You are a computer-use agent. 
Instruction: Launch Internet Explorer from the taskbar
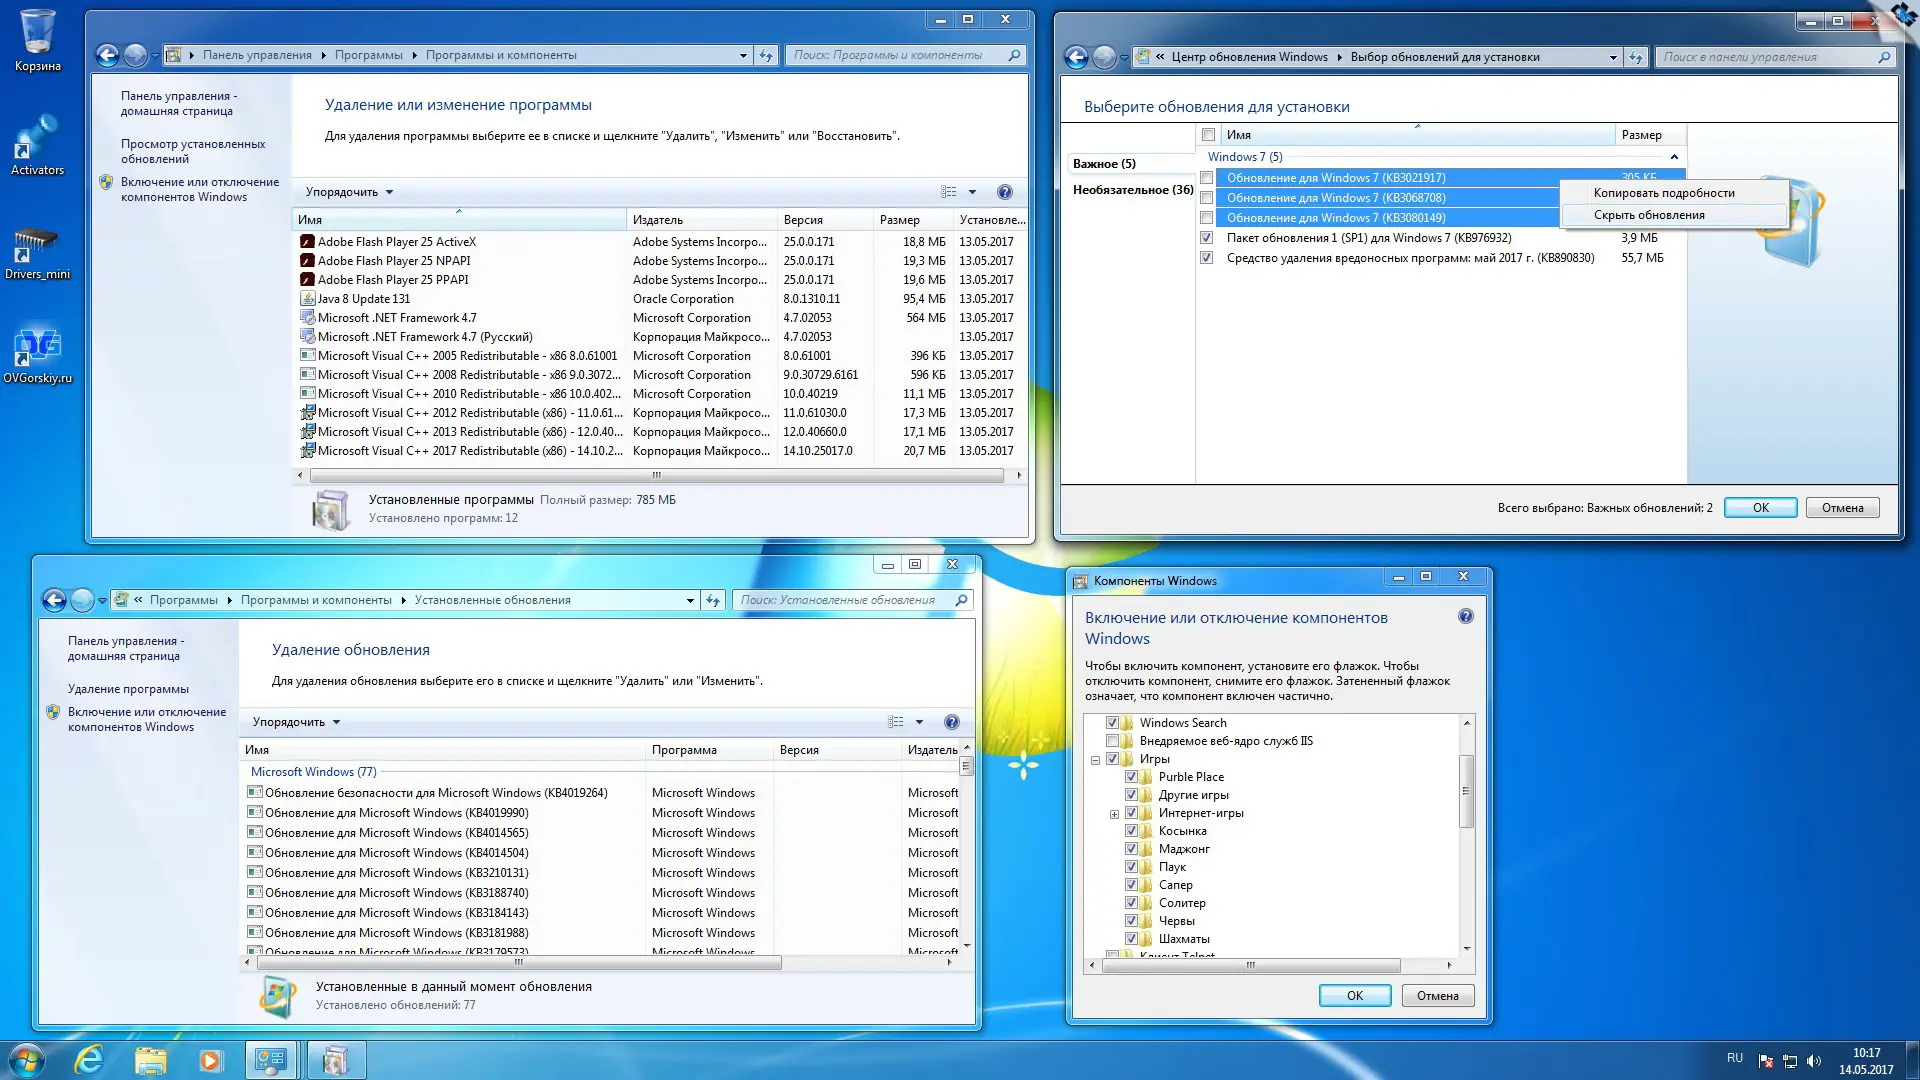coord(89,1060)
